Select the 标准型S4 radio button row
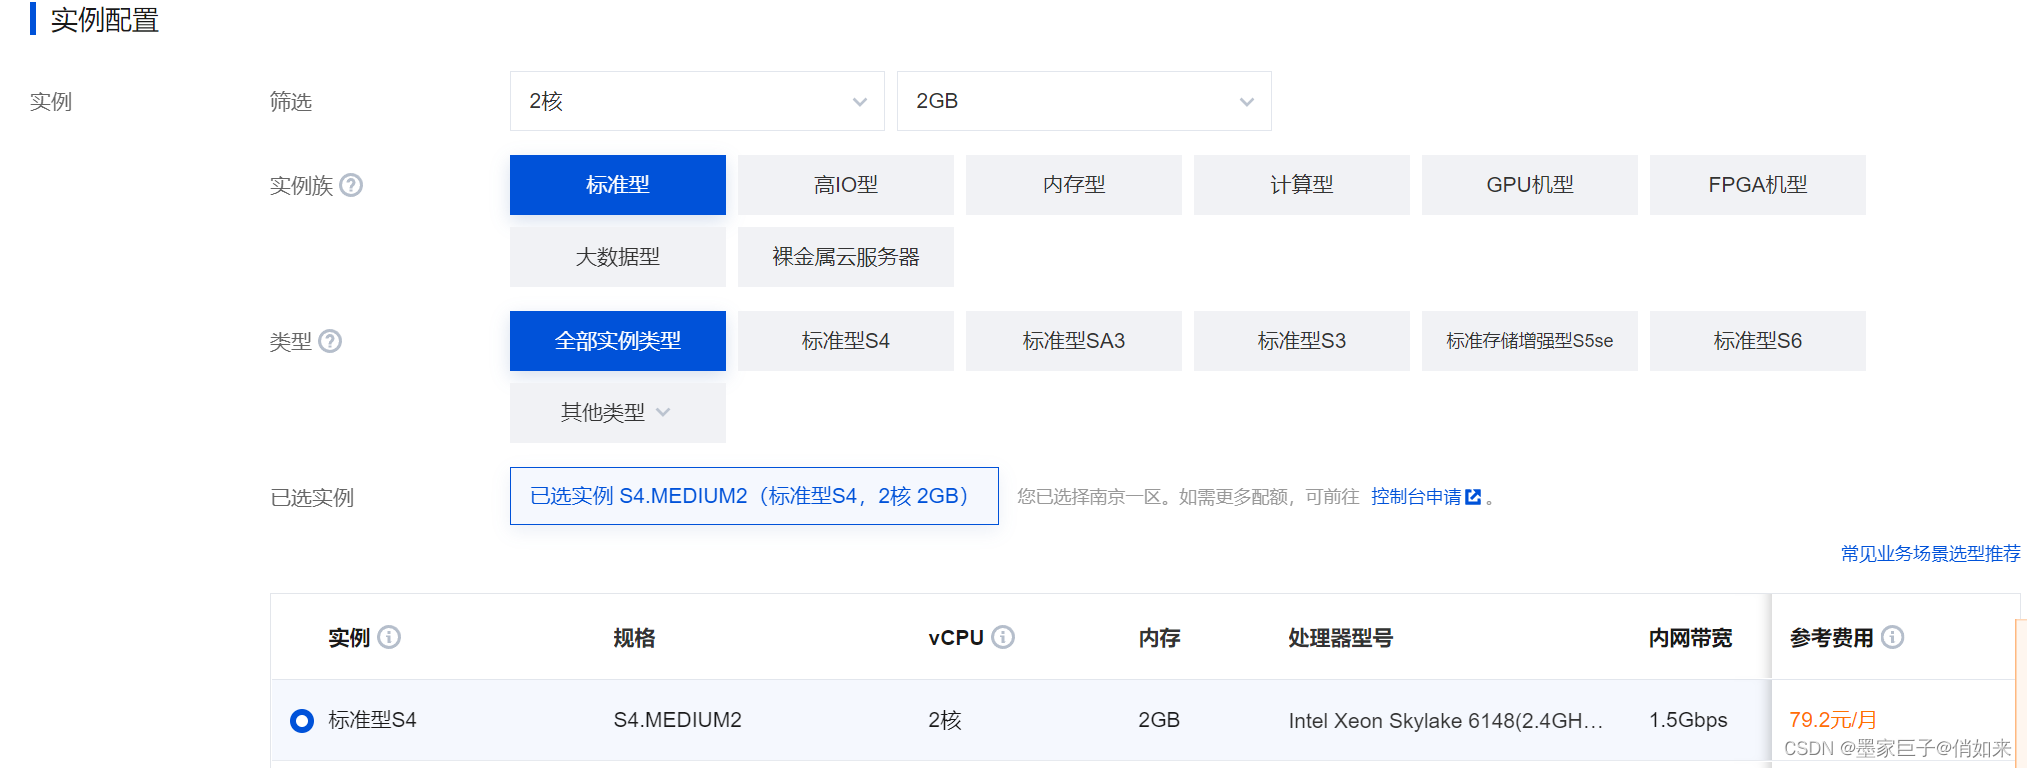 pos(302,720)
